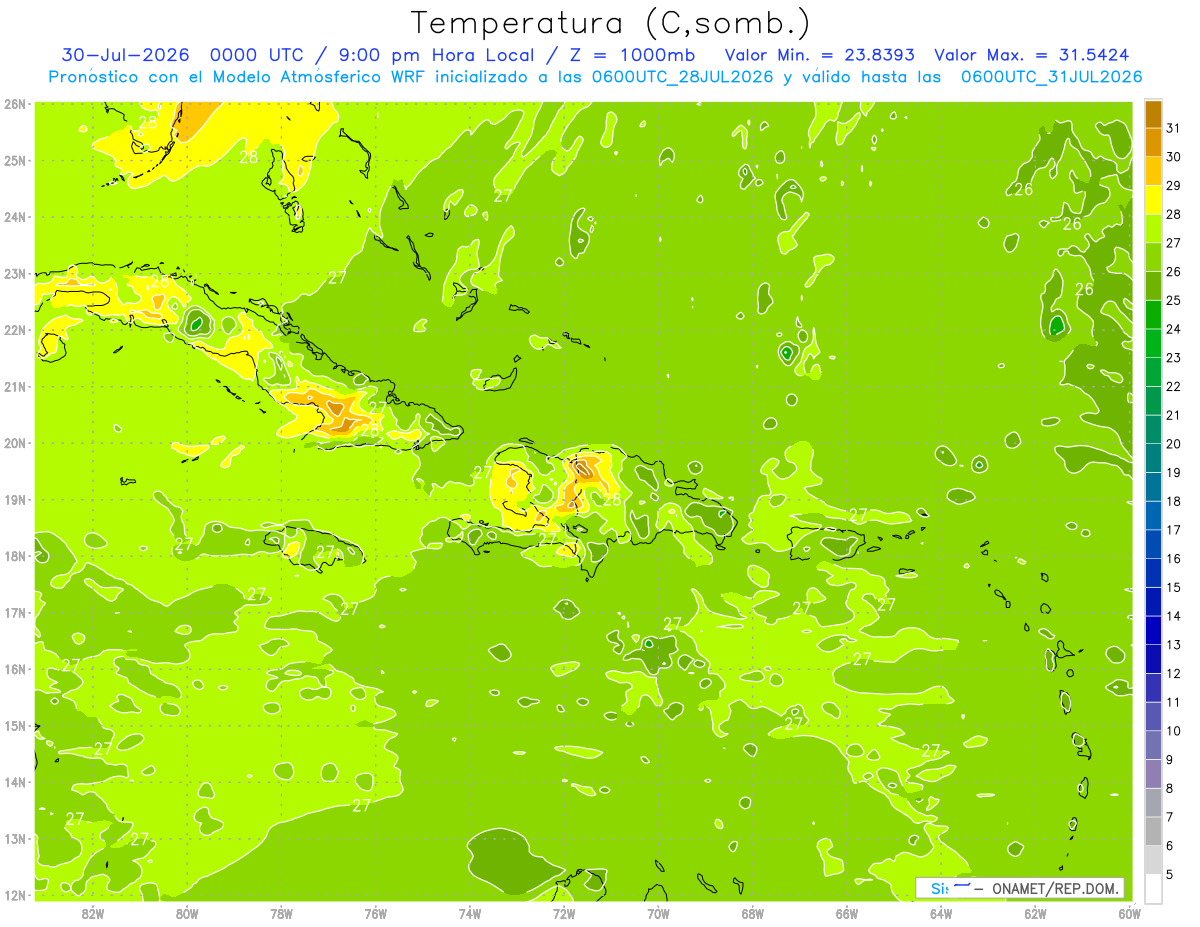Click the "74W" longitude axis label
The width and height of the screenshot is (1200, 927).
pyautogui.click(x=470, y=913)
